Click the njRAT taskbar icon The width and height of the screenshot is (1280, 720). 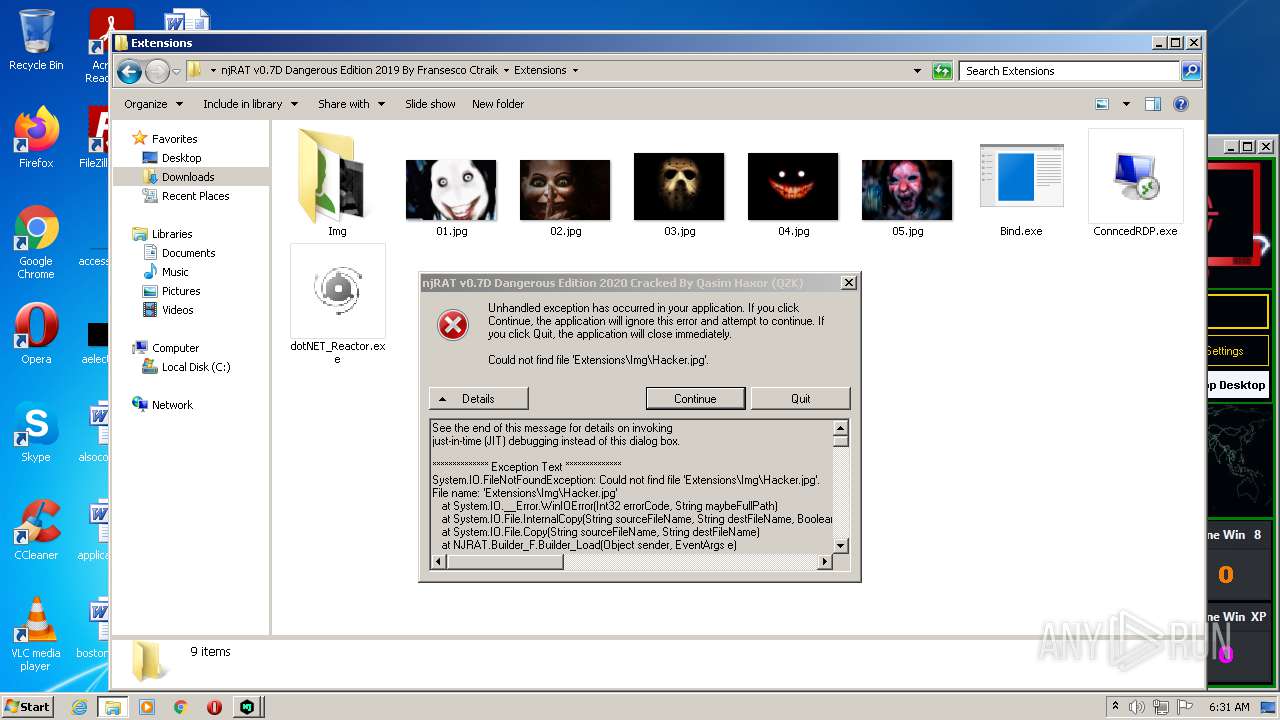click(x=247, y=707)
